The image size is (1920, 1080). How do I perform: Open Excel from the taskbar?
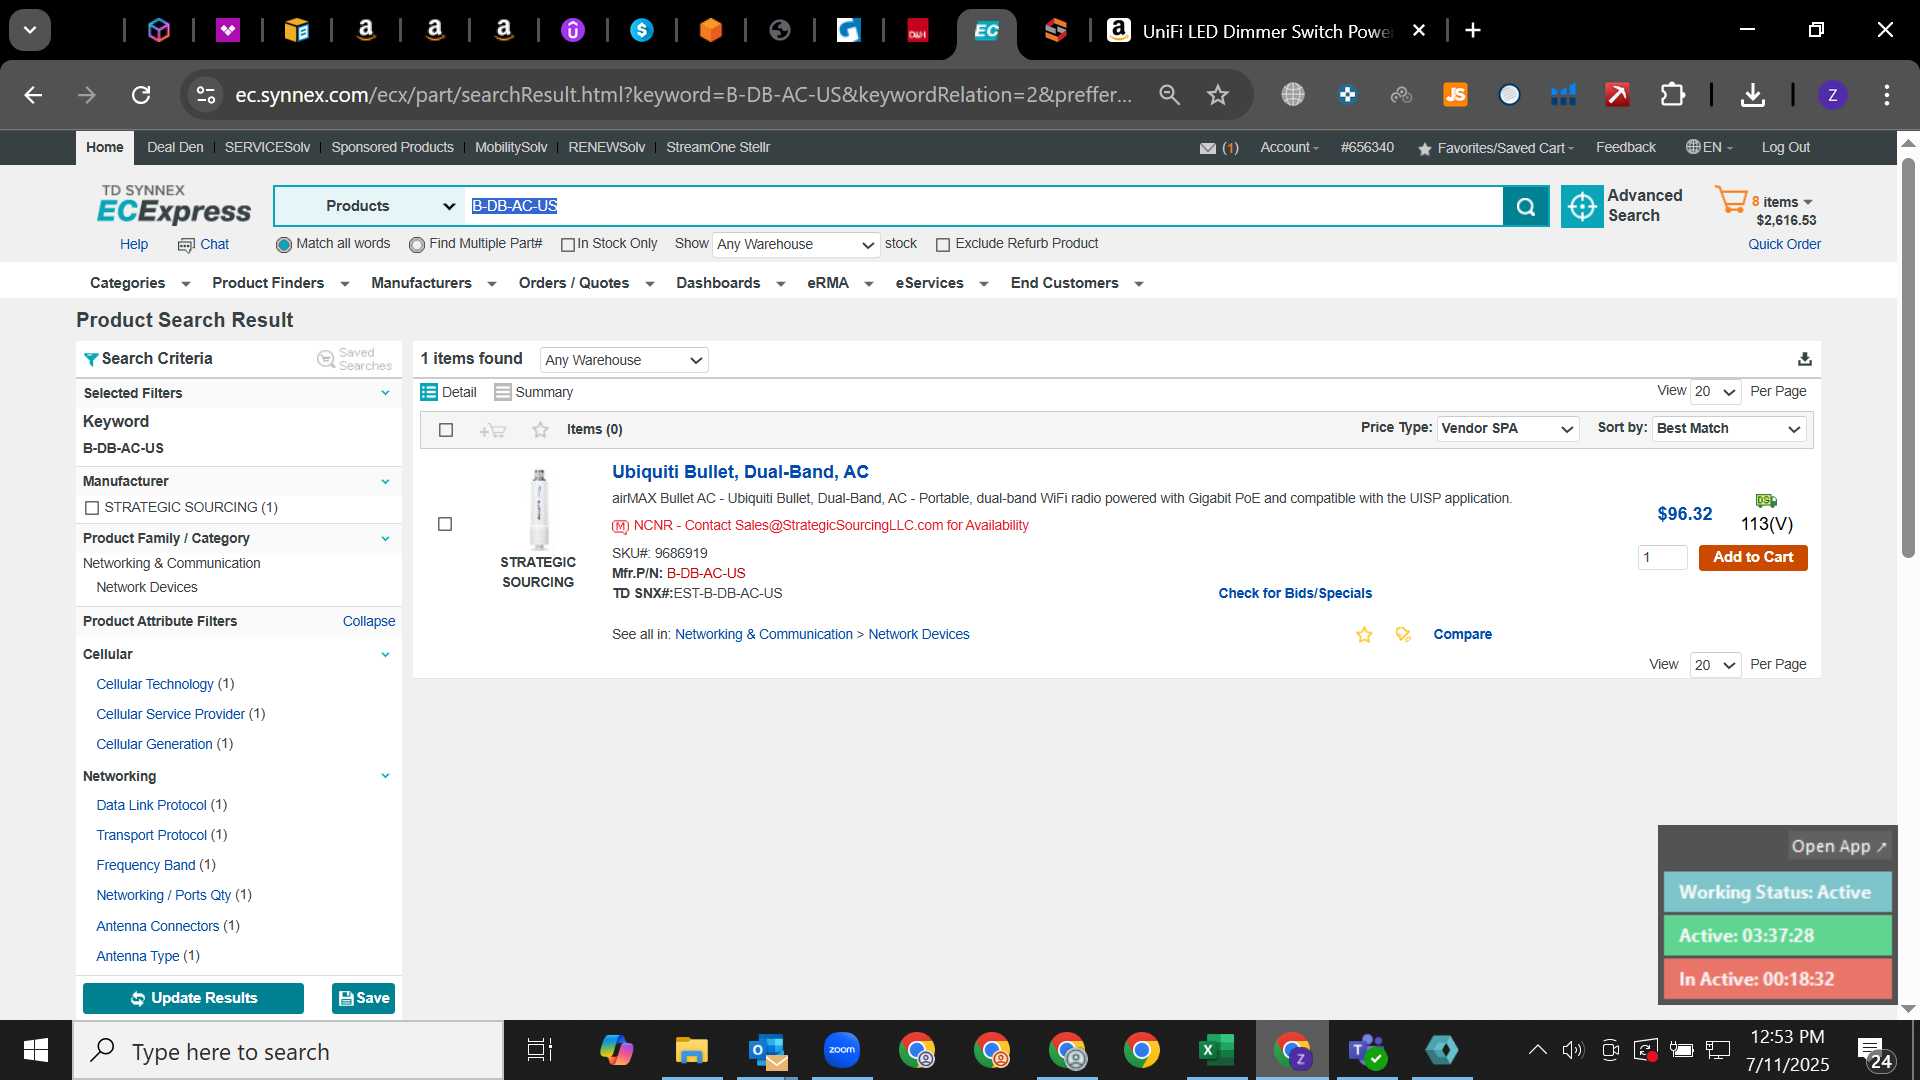point(1216,1050)
